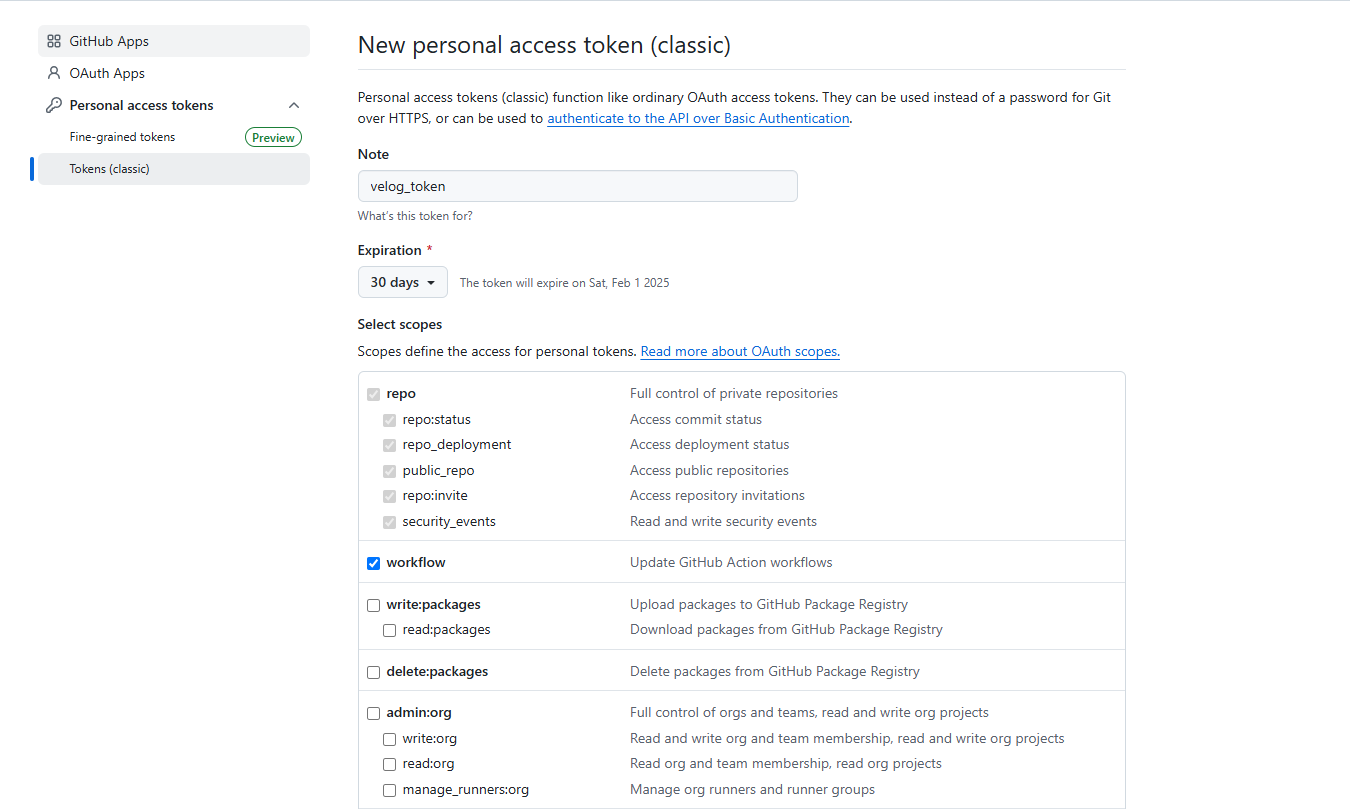Check the delete:packages scope
Image resolution: width=1350 pixels, height=809 pixels.
[373, 672]
